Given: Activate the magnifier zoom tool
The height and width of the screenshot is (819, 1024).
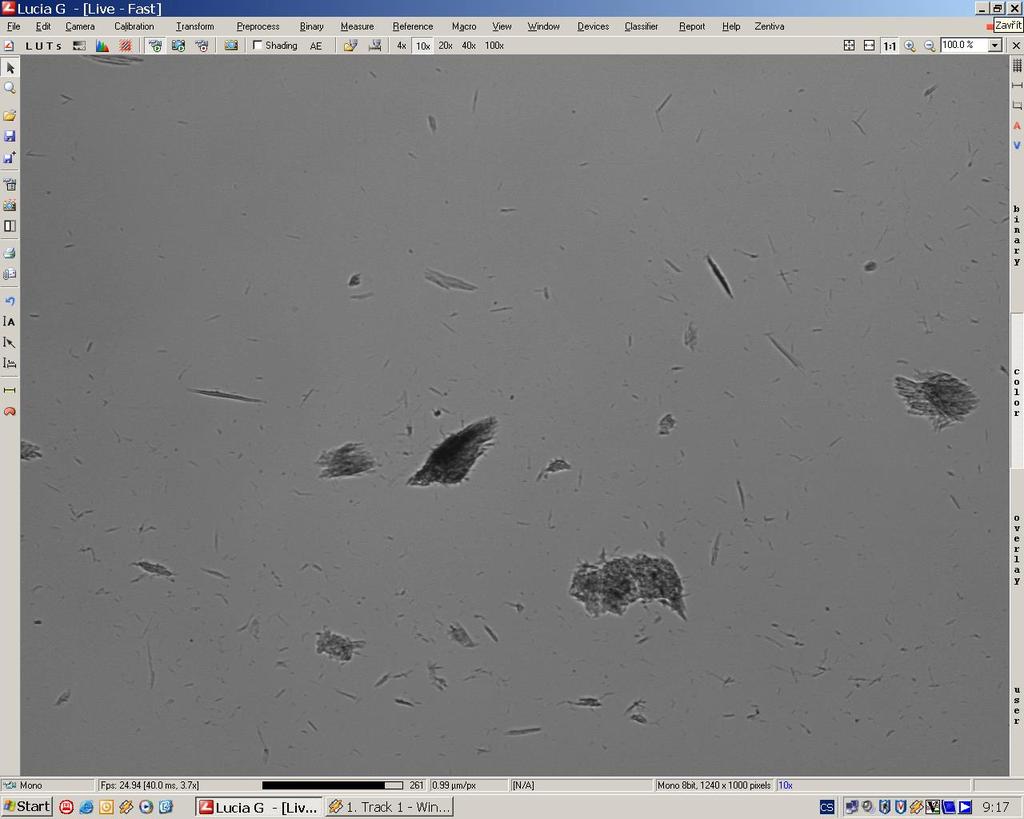Looking at the screenshot, I should (x=10, y=88).
